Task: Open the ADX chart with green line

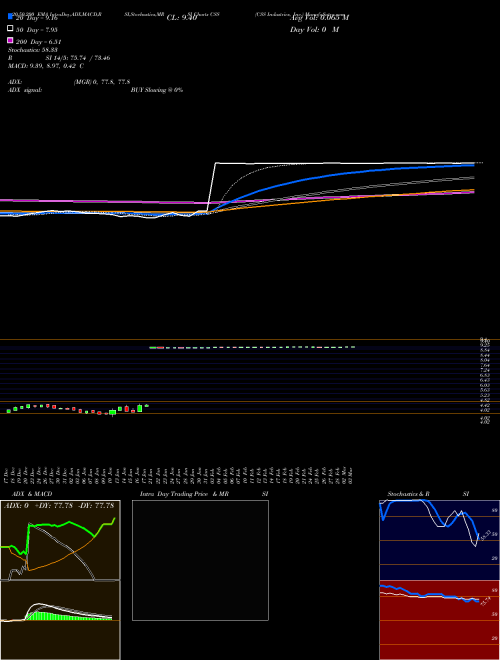Action: point(60,540)
